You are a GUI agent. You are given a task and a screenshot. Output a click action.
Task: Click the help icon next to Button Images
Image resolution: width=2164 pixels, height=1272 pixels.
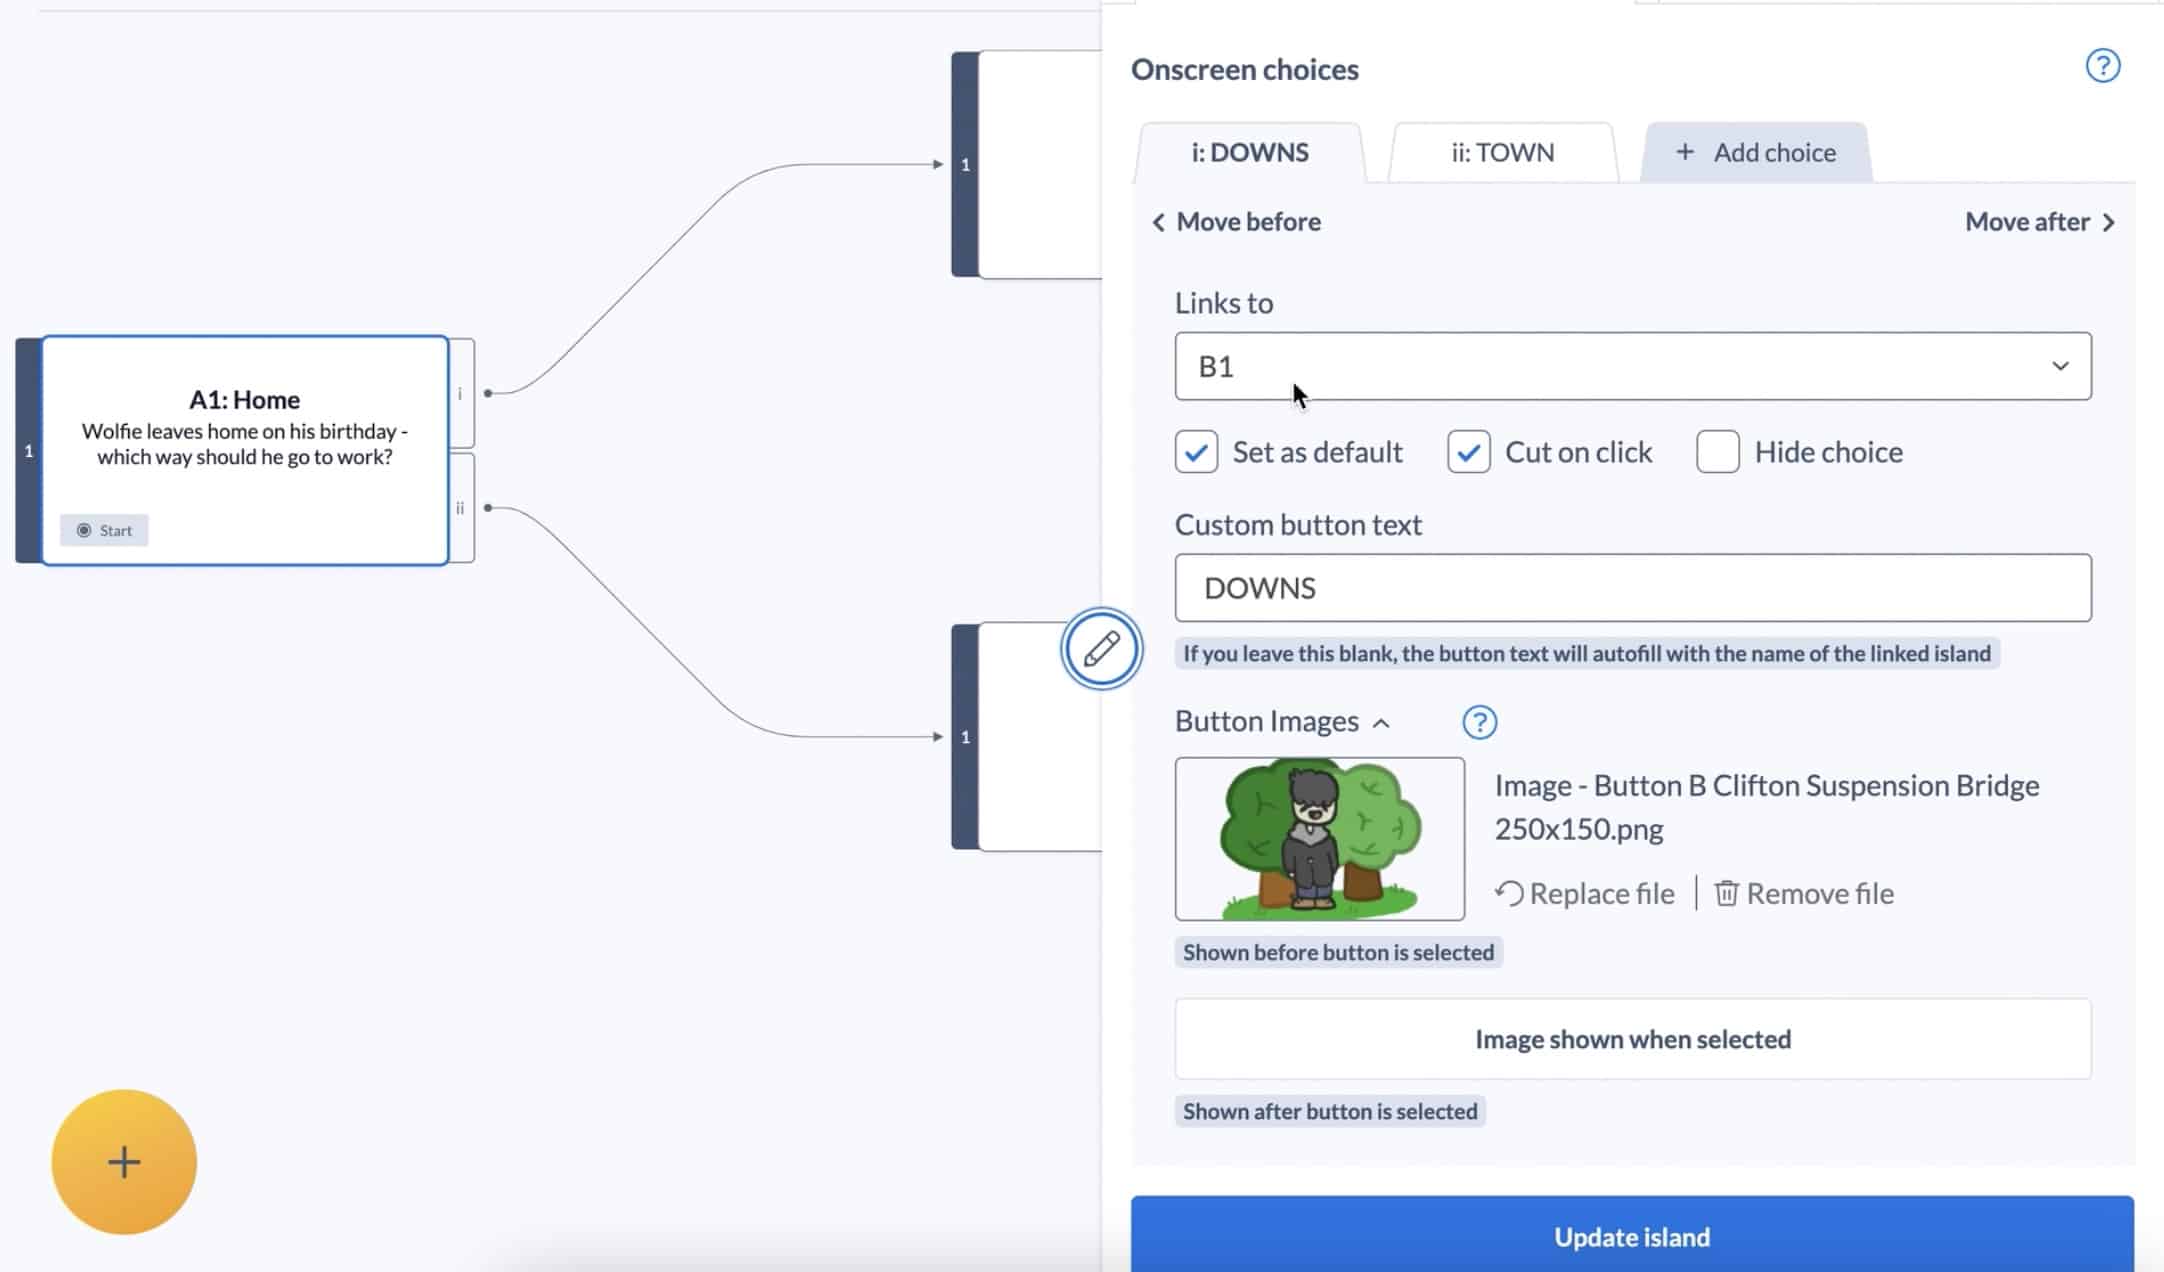[1480, 722]
